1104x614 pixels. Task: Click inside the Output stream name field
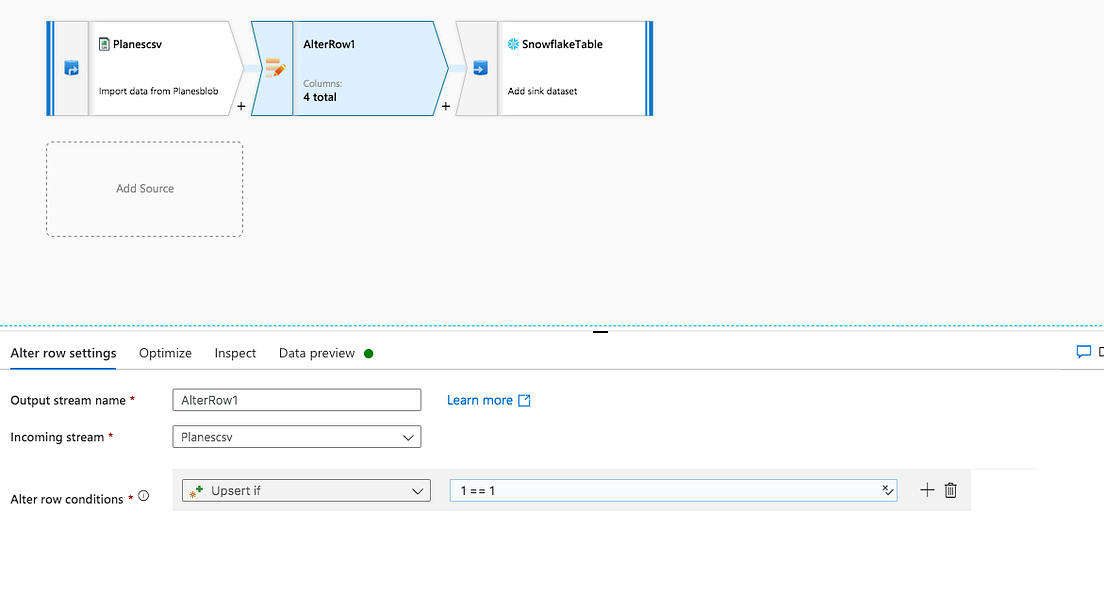point(296,400)
